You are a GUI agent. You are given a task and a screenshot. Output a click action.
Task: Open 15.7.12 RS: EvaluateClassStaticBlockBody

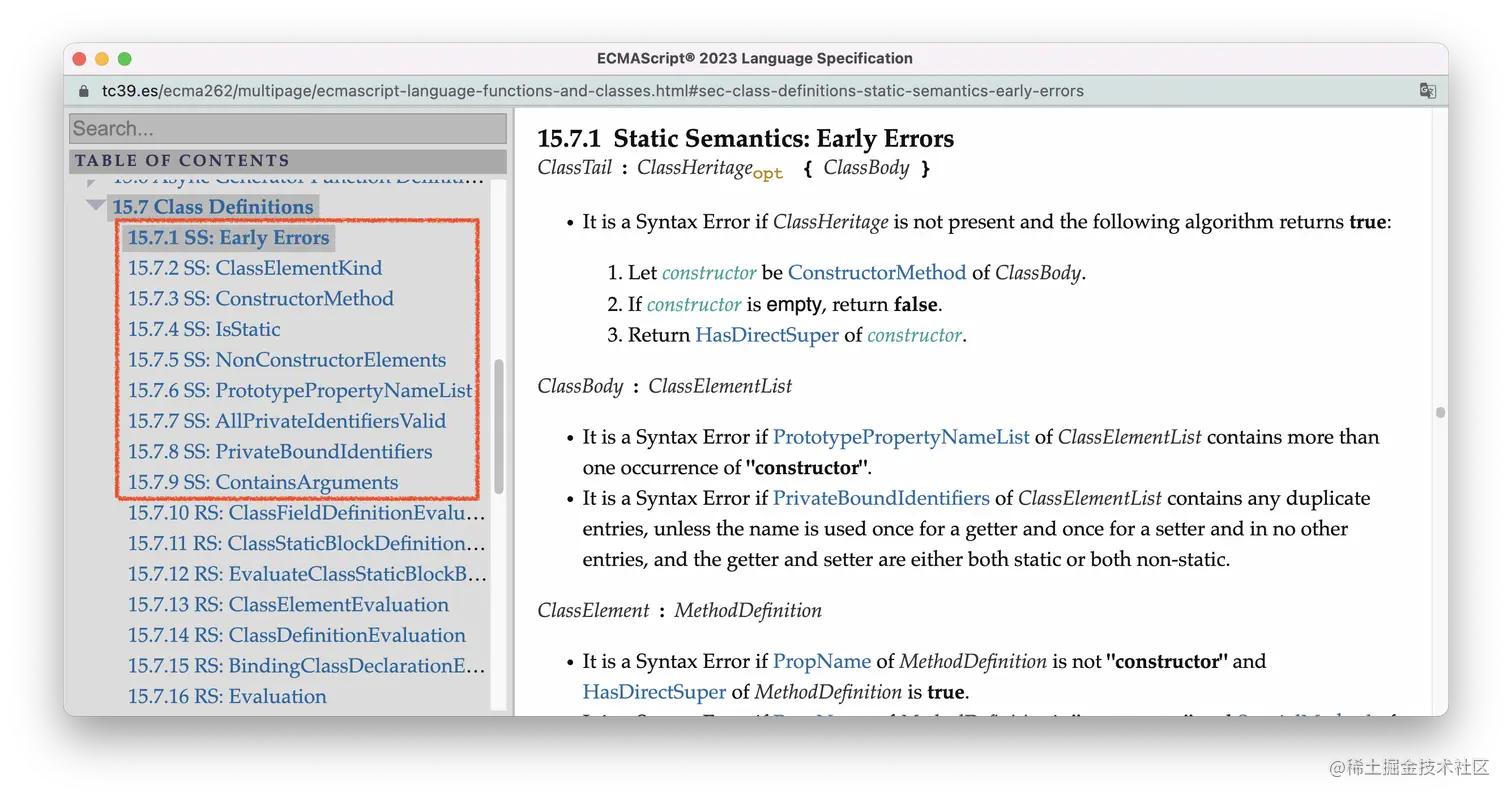[x=307, y=575]
